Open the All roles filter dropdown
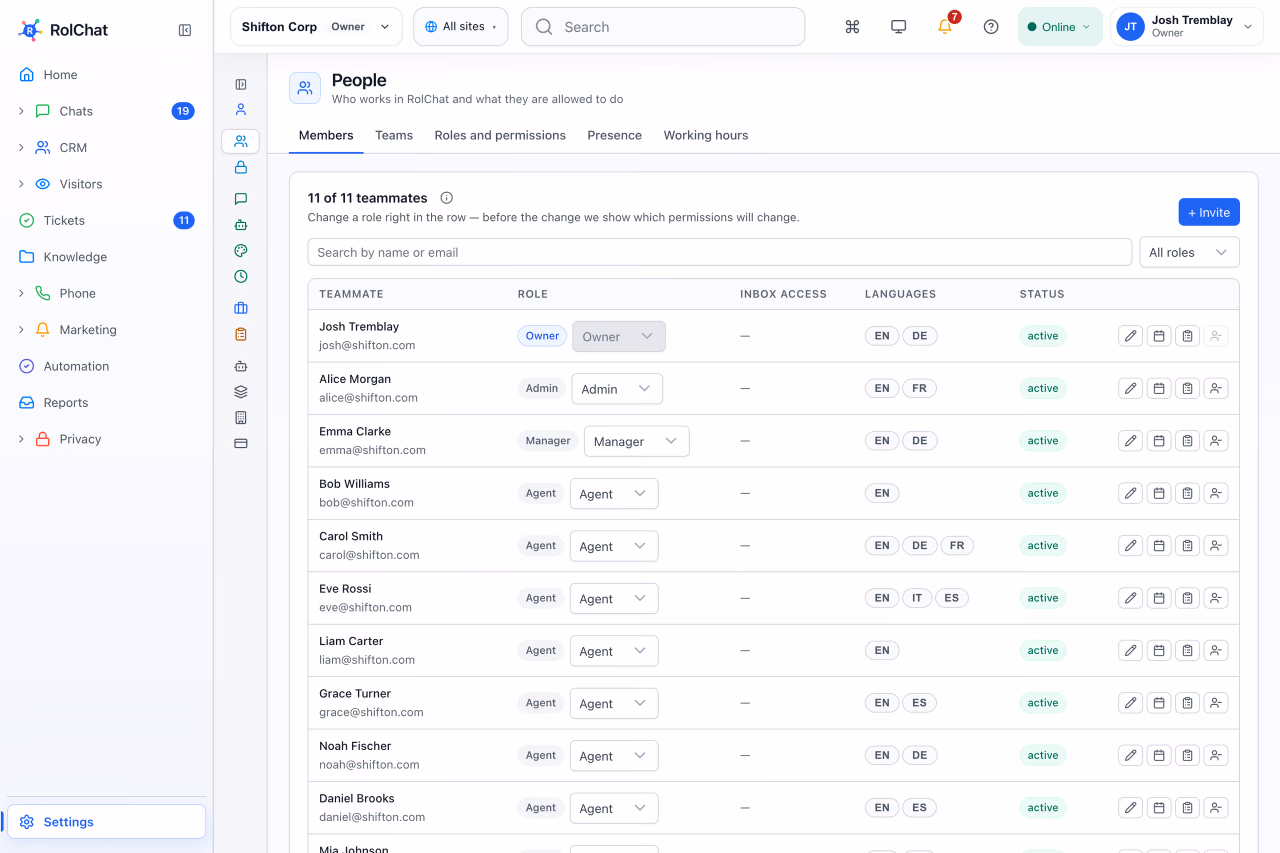This screenshot has height=853, width=1280. tap(1189, 252)
